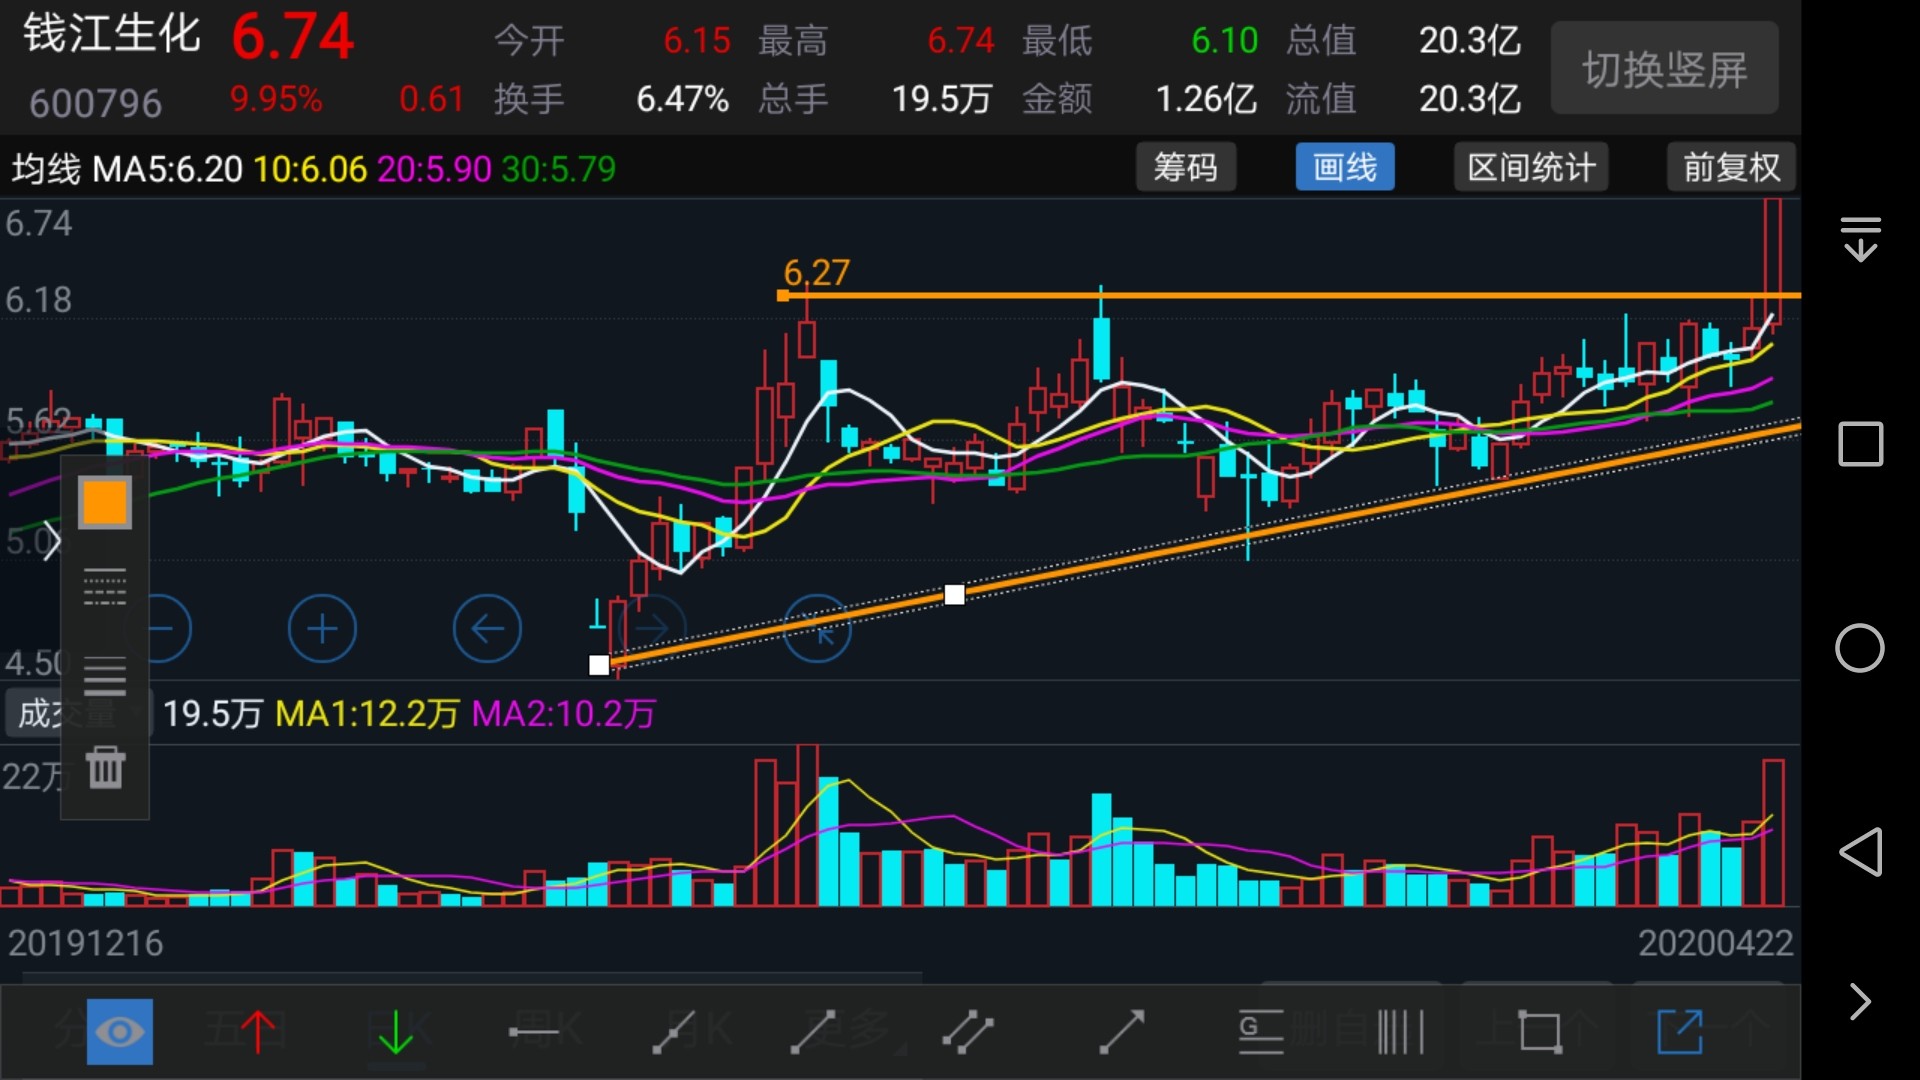
Task: Select the arrow line drawing tool
Action: 1121,1031
